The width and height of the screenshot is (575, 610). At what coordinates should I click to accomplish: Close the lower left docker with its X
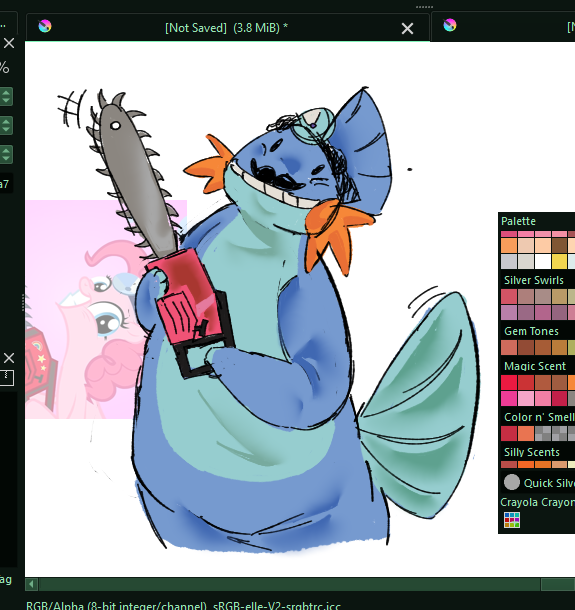pos(9,358)
